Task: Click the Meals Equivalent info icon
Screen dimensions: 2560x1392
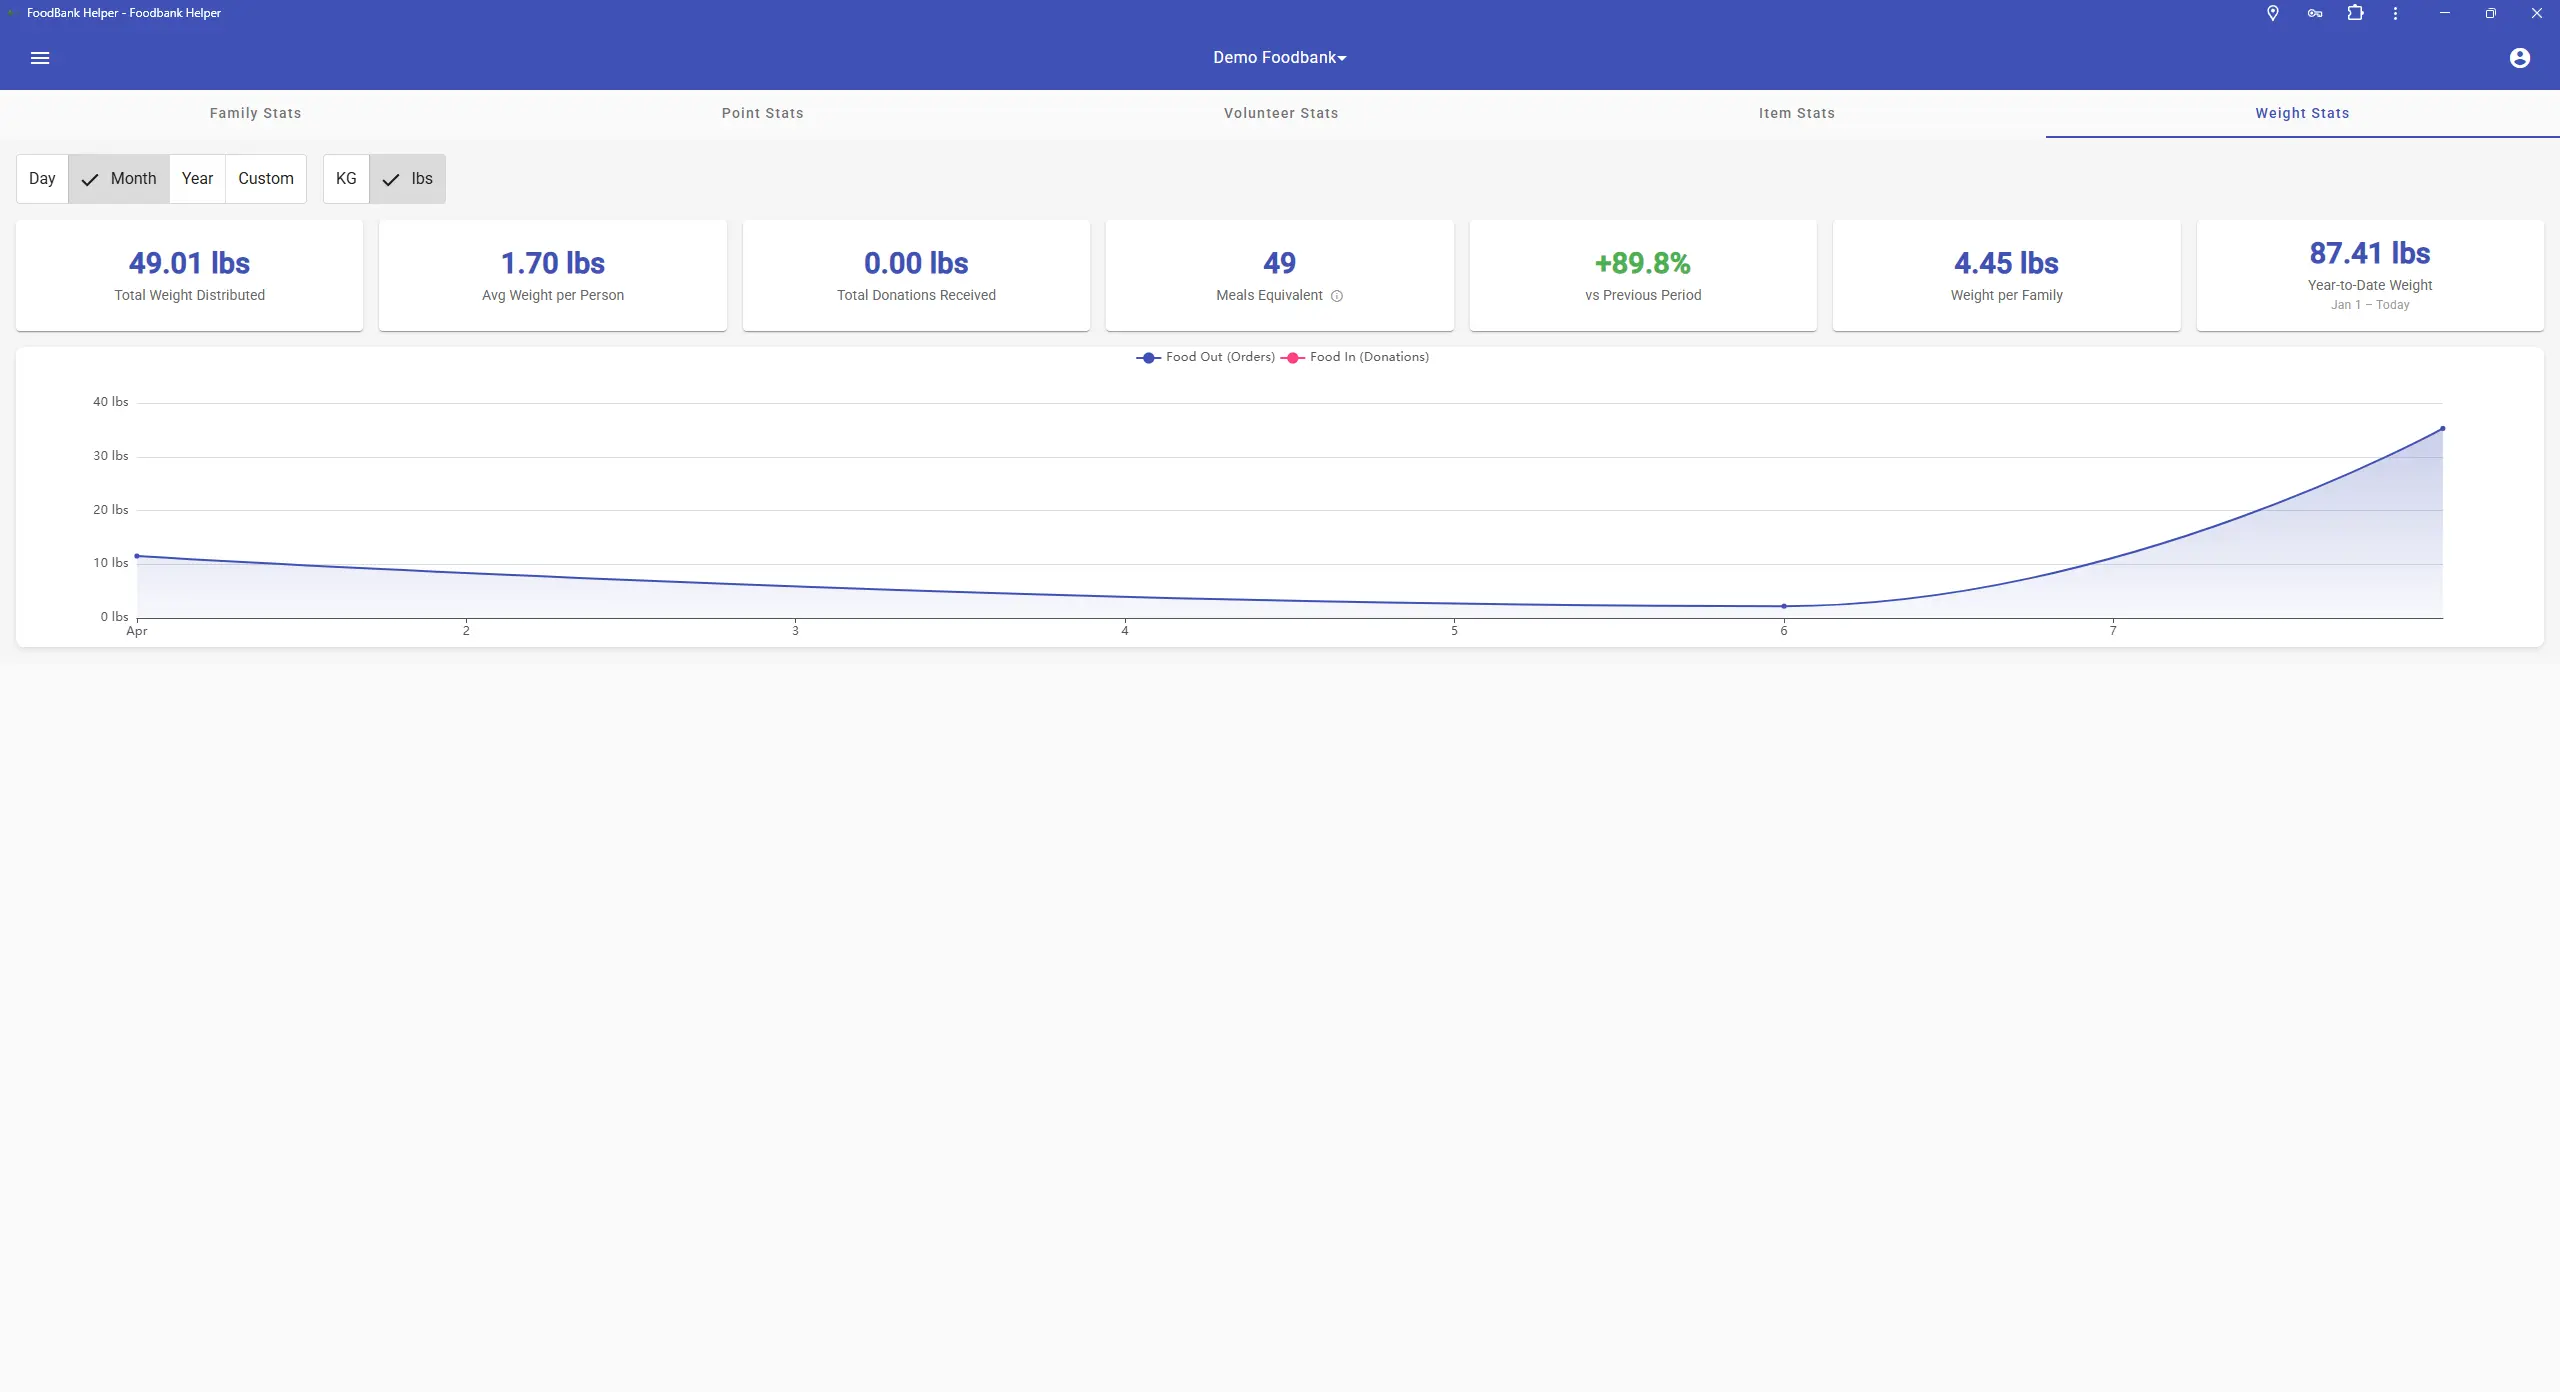Action: click(x=1337, y=296)
